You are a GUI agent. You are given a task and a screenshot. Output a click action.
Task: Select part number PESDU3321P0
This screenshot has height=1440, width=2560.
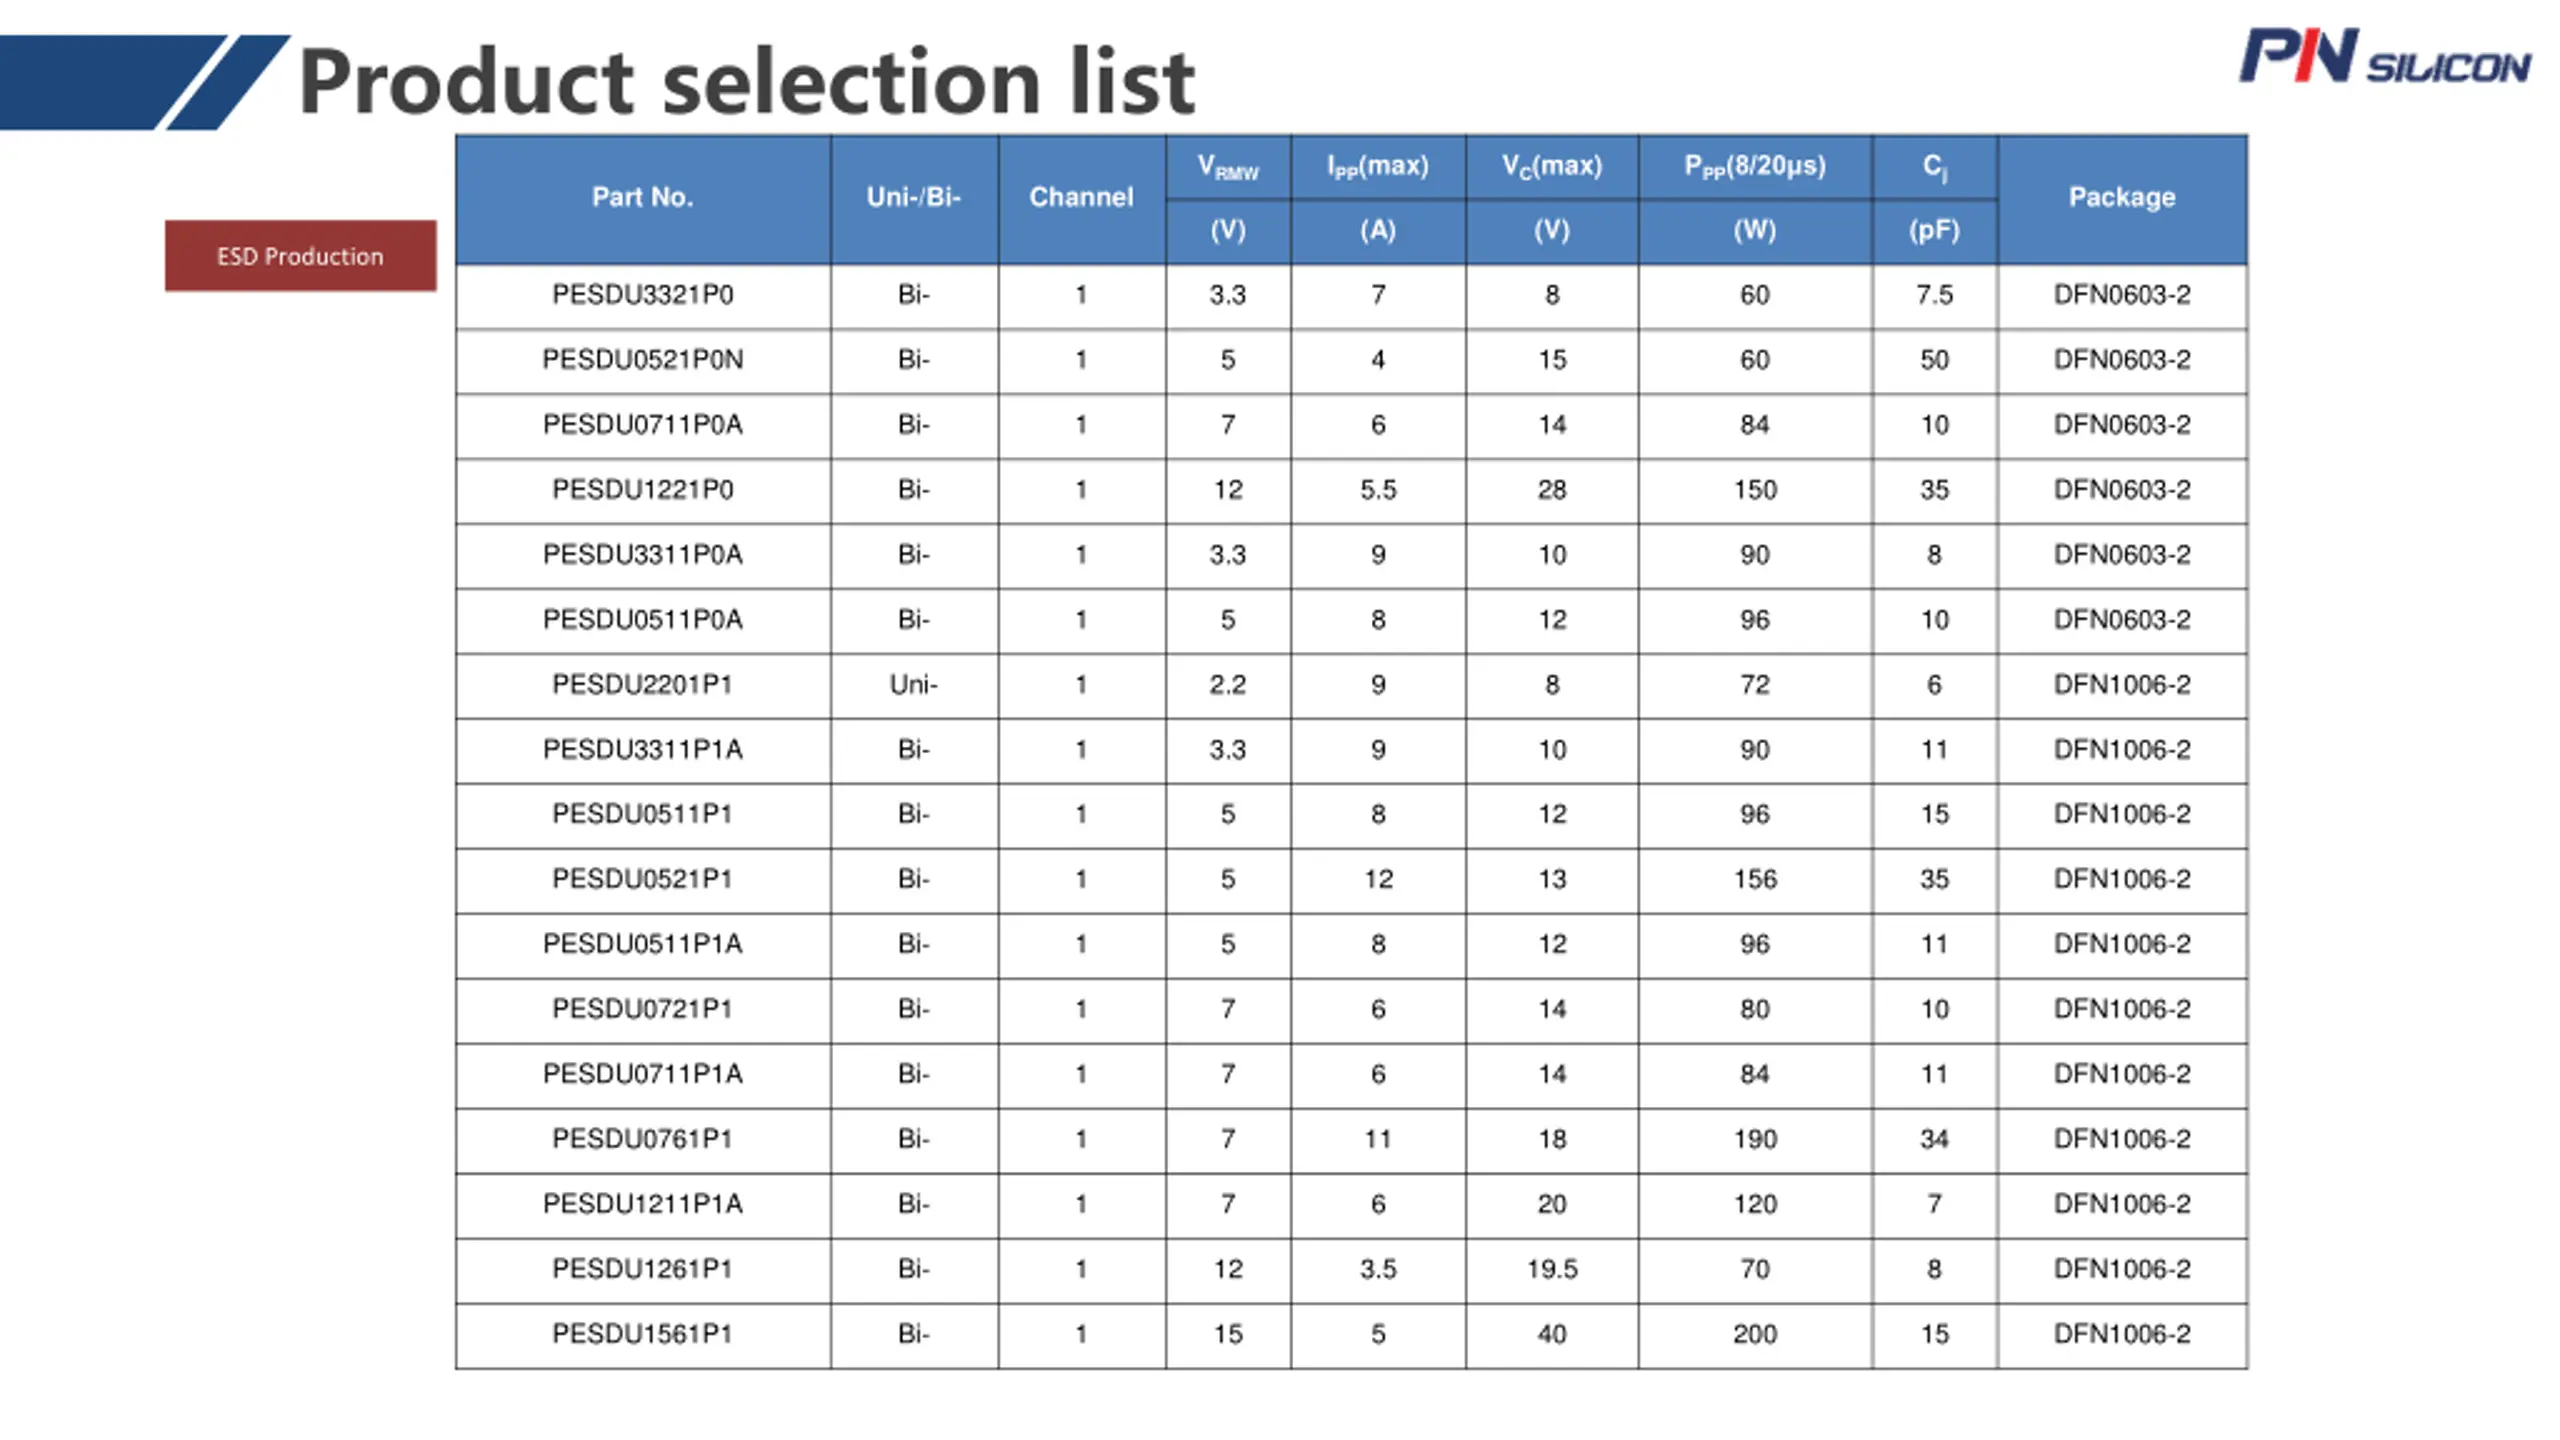643,295
